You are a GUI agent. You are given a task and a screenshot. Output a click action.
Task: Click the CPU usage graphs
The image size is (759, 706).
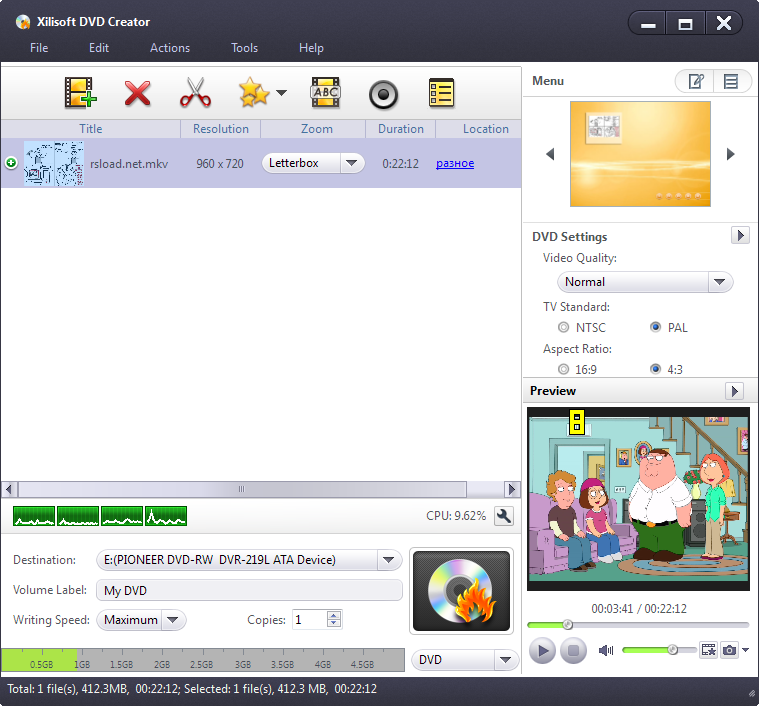pos(100,516)
